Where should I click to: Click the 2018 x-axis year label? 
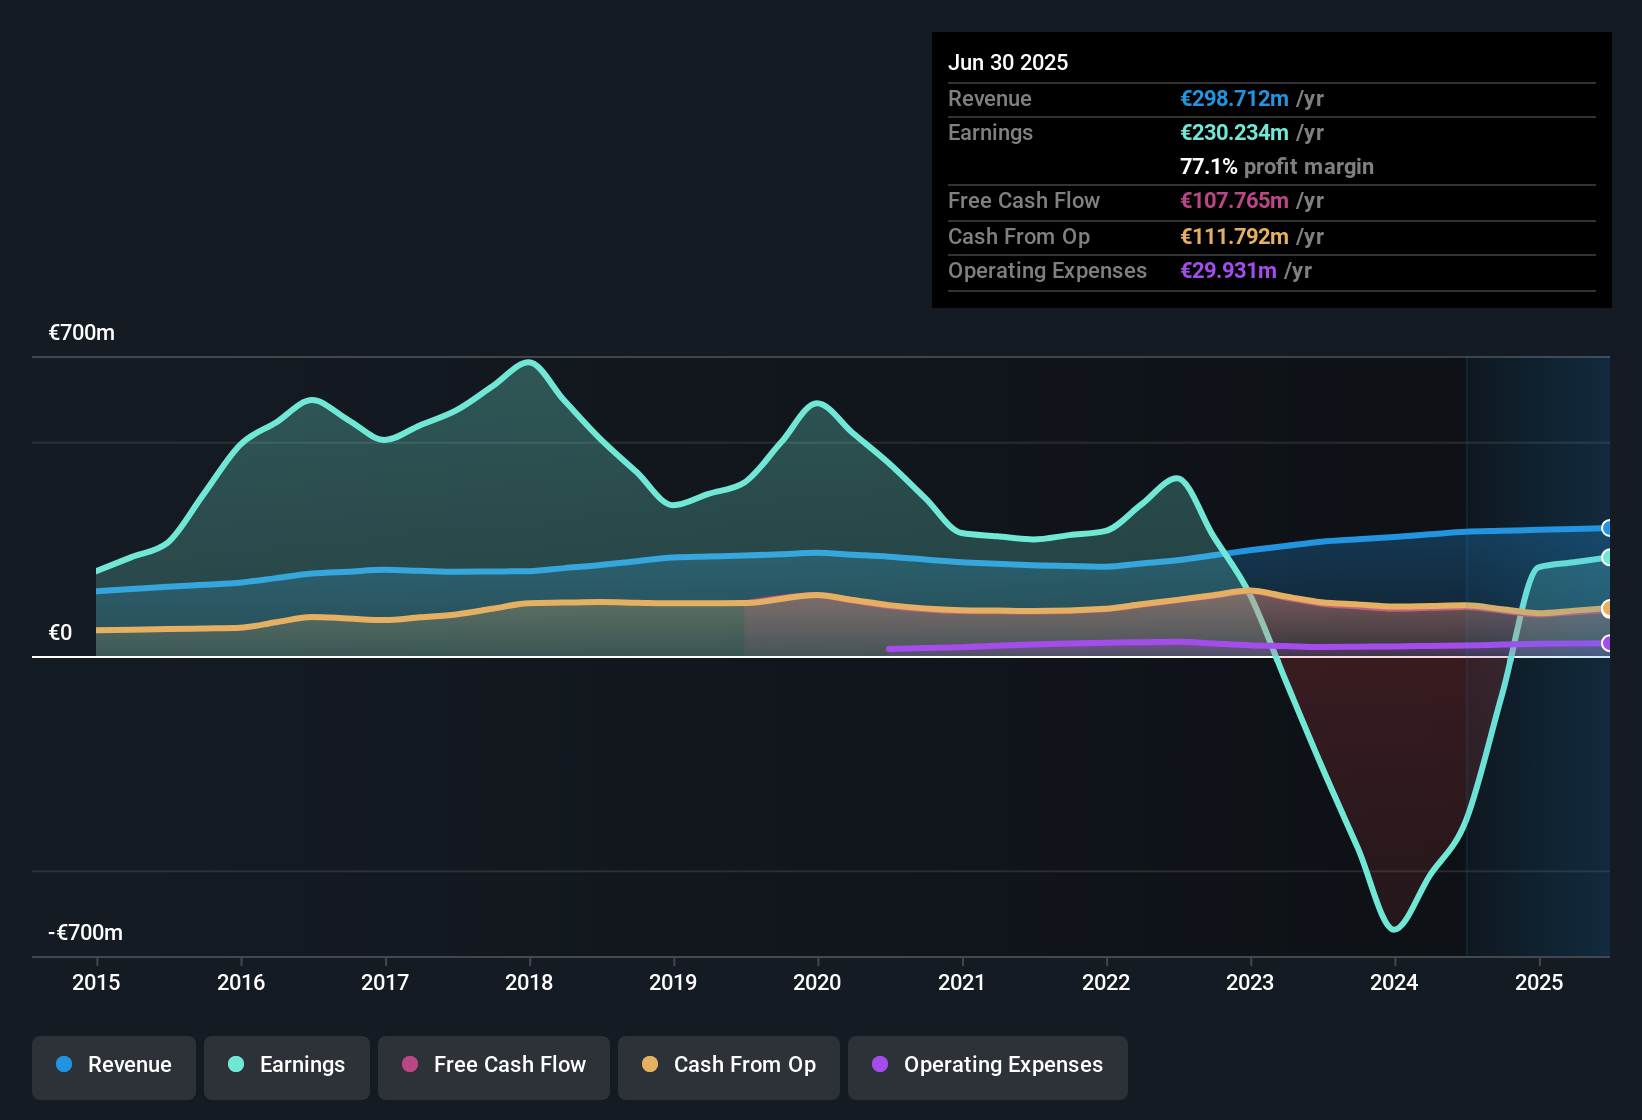tap(529, 983)
